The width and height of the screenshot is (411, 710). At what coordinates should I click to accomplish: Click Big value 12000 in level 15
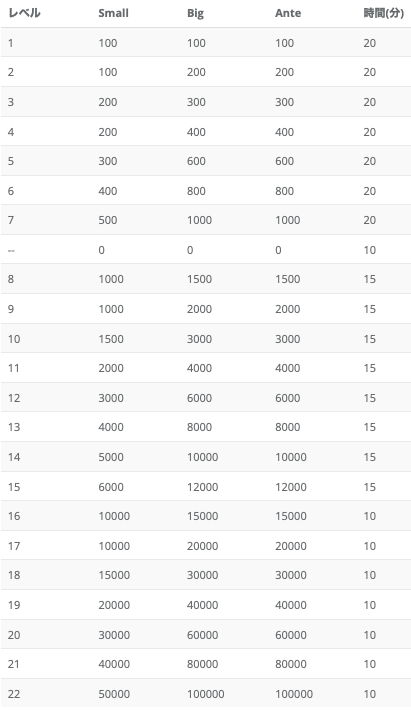click(x=202, y=487)
